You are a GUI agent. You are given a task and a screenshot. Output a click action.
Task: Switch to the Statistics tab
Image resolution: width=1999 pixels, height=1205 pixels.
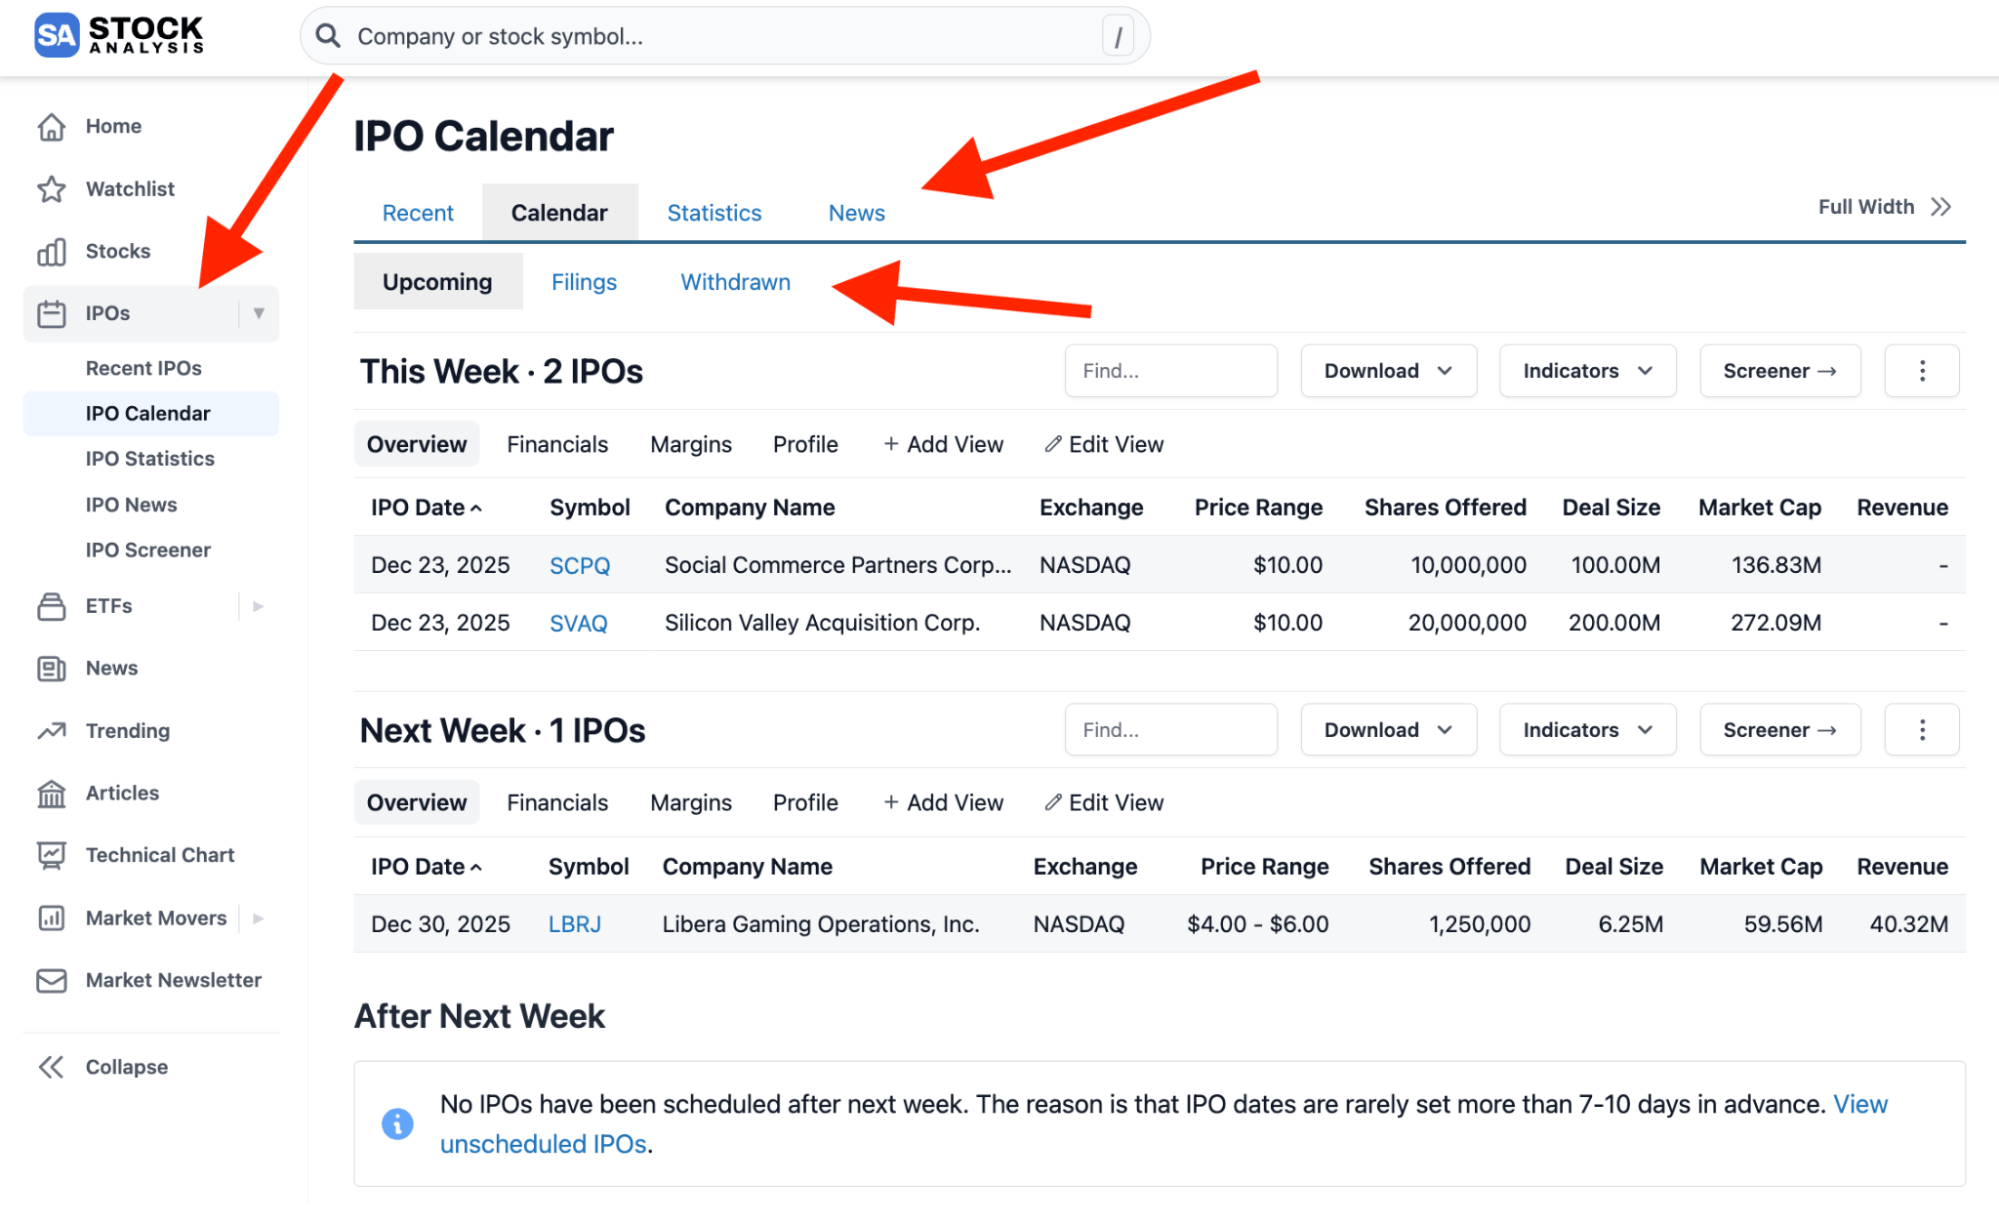(713, 212)
